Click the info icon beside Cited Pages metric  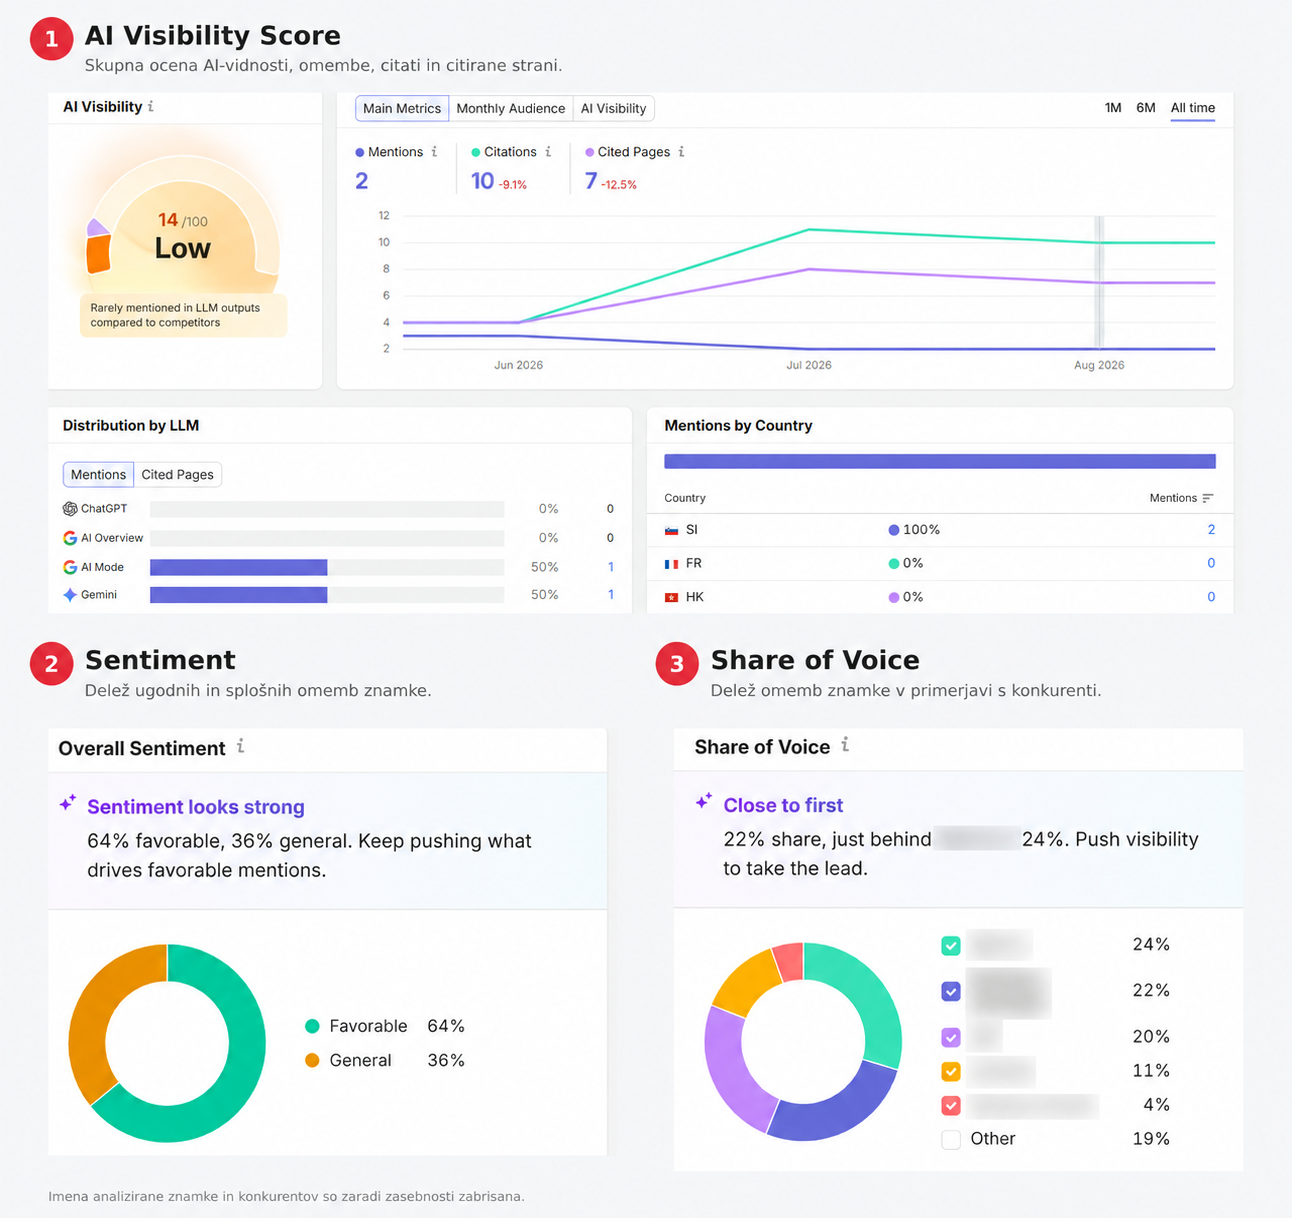[681, 152]
